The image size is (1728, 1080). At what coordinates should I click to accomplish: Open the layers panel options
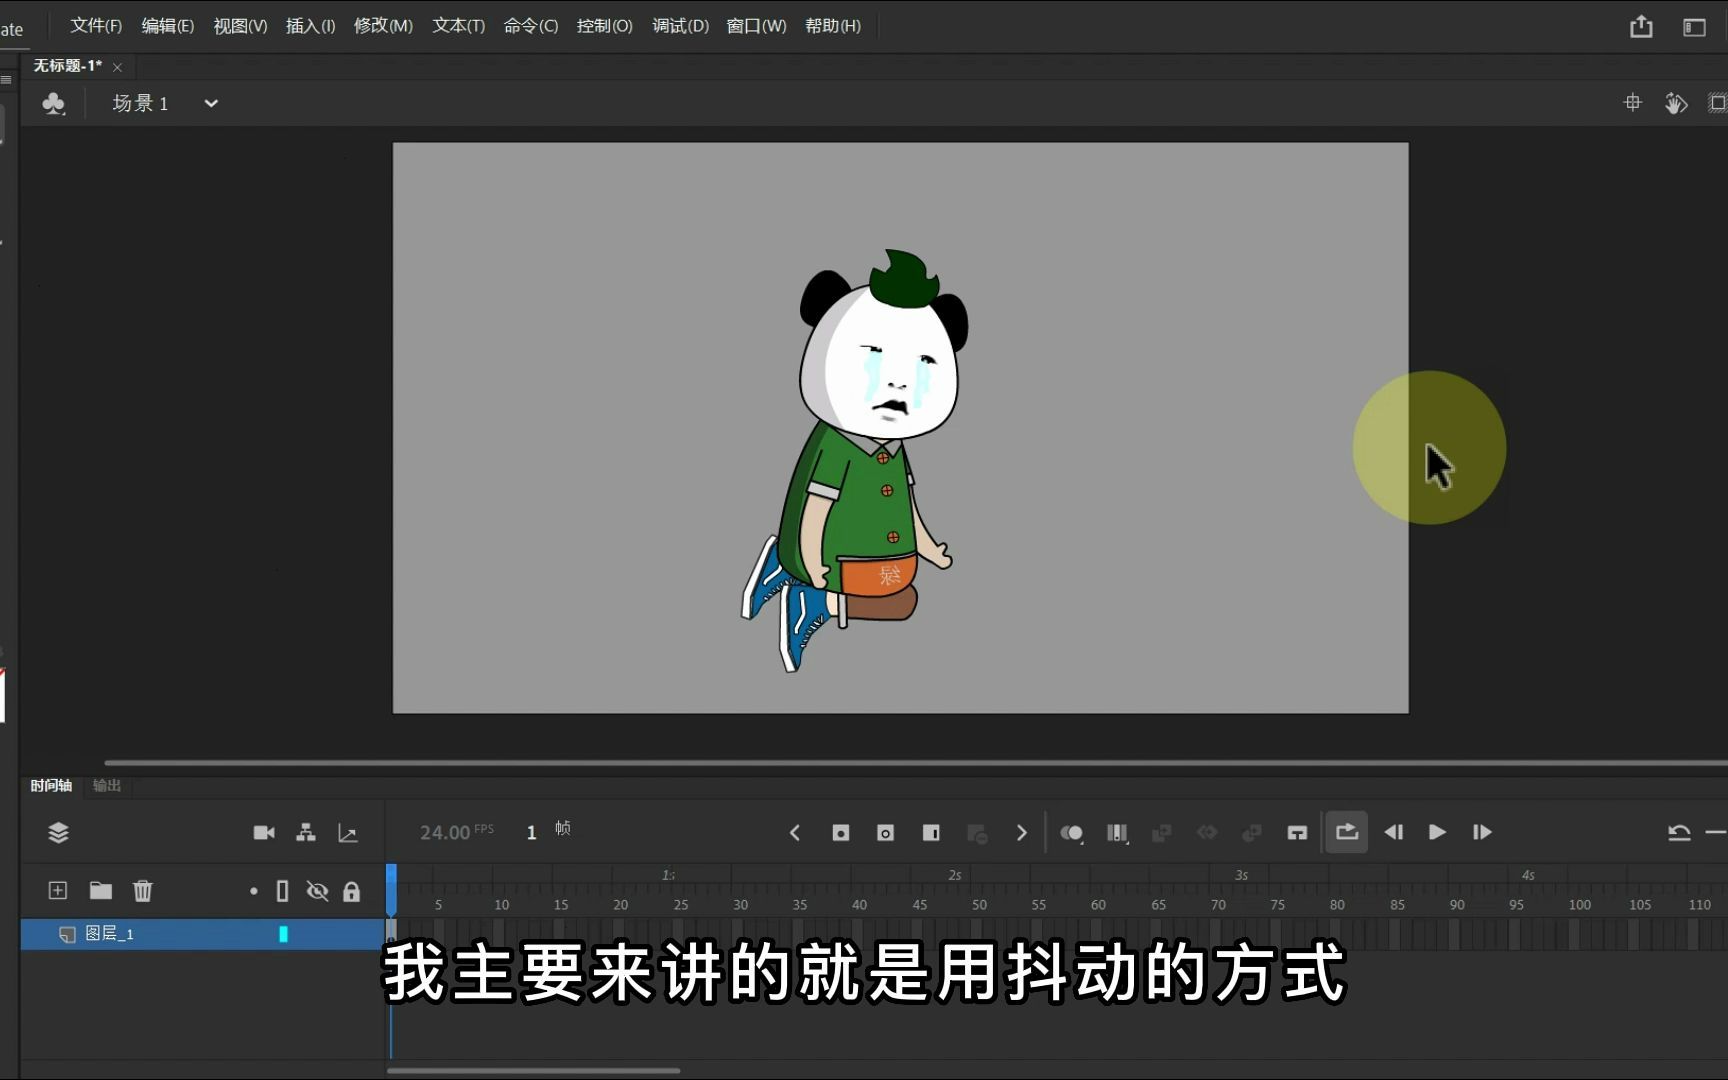click(x=58, y=832)
